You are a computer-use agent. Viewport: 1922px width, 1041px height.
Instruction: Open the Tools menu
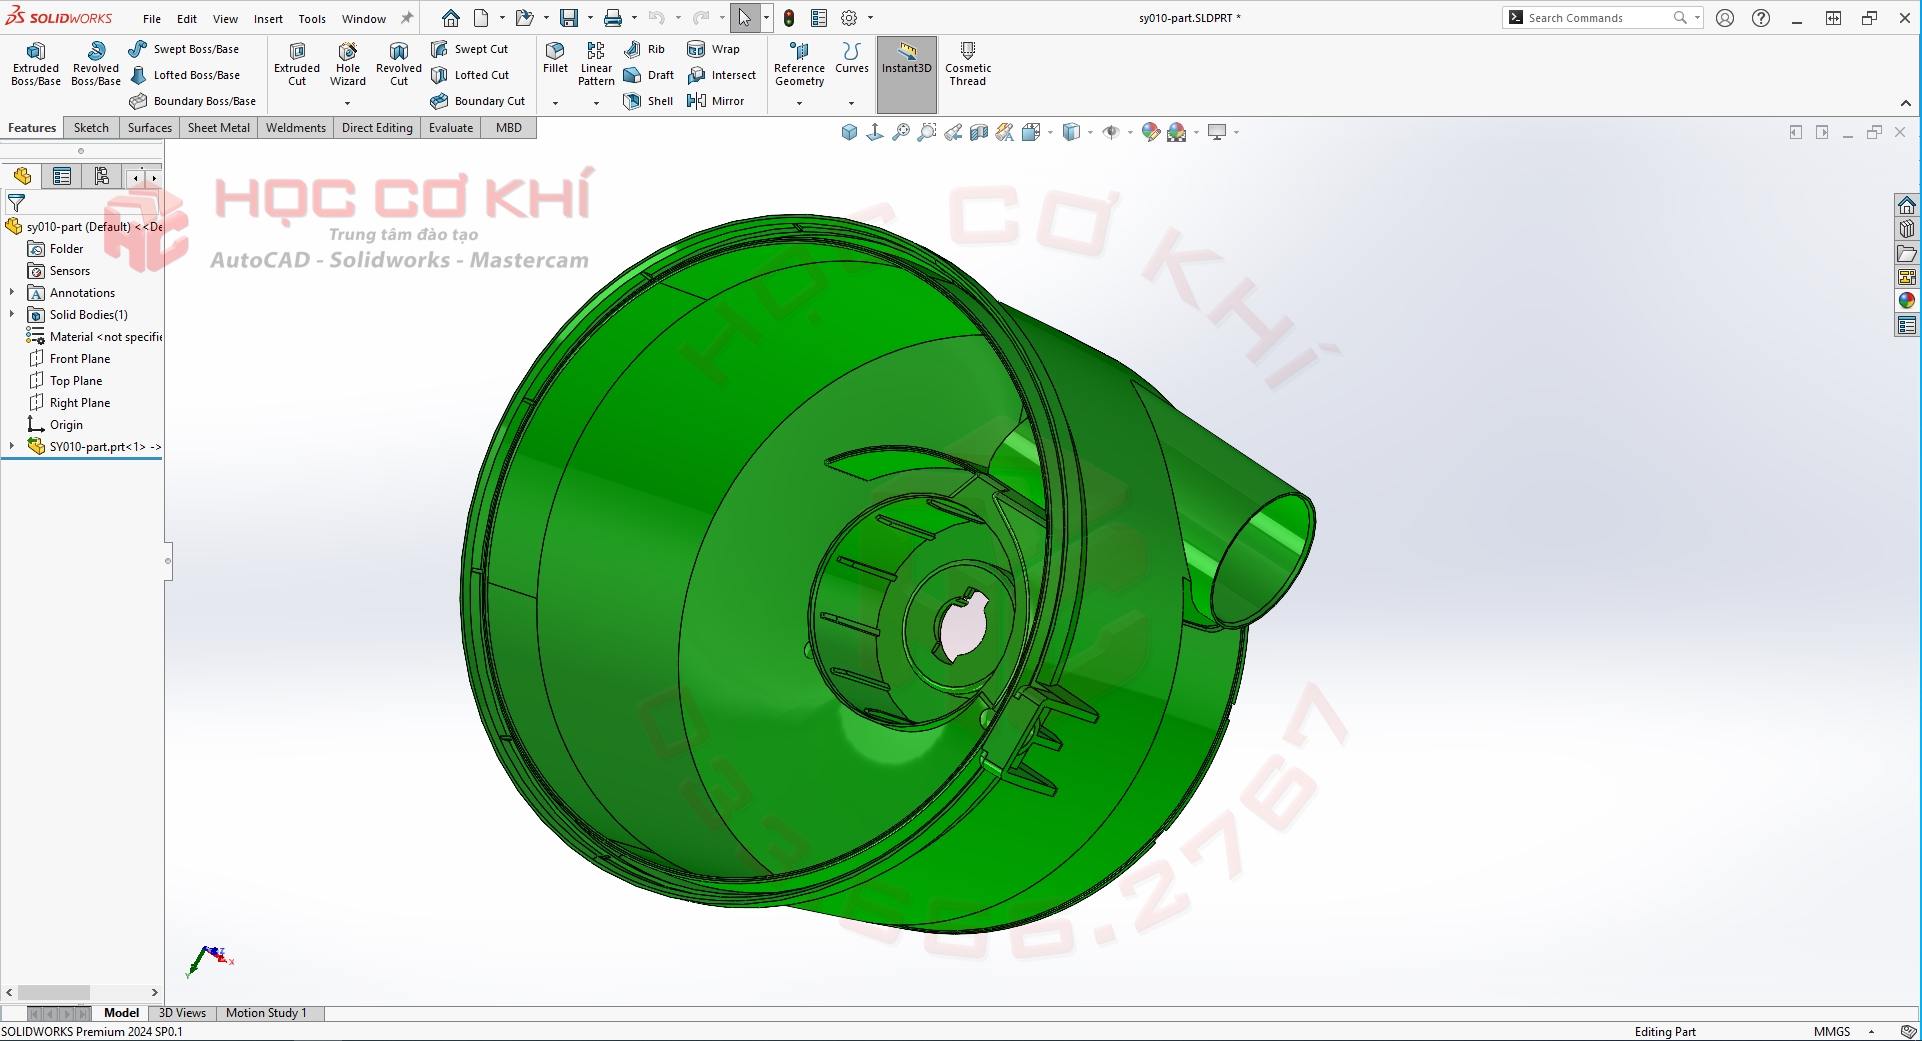pyautogui.click(x=312, y=19)
